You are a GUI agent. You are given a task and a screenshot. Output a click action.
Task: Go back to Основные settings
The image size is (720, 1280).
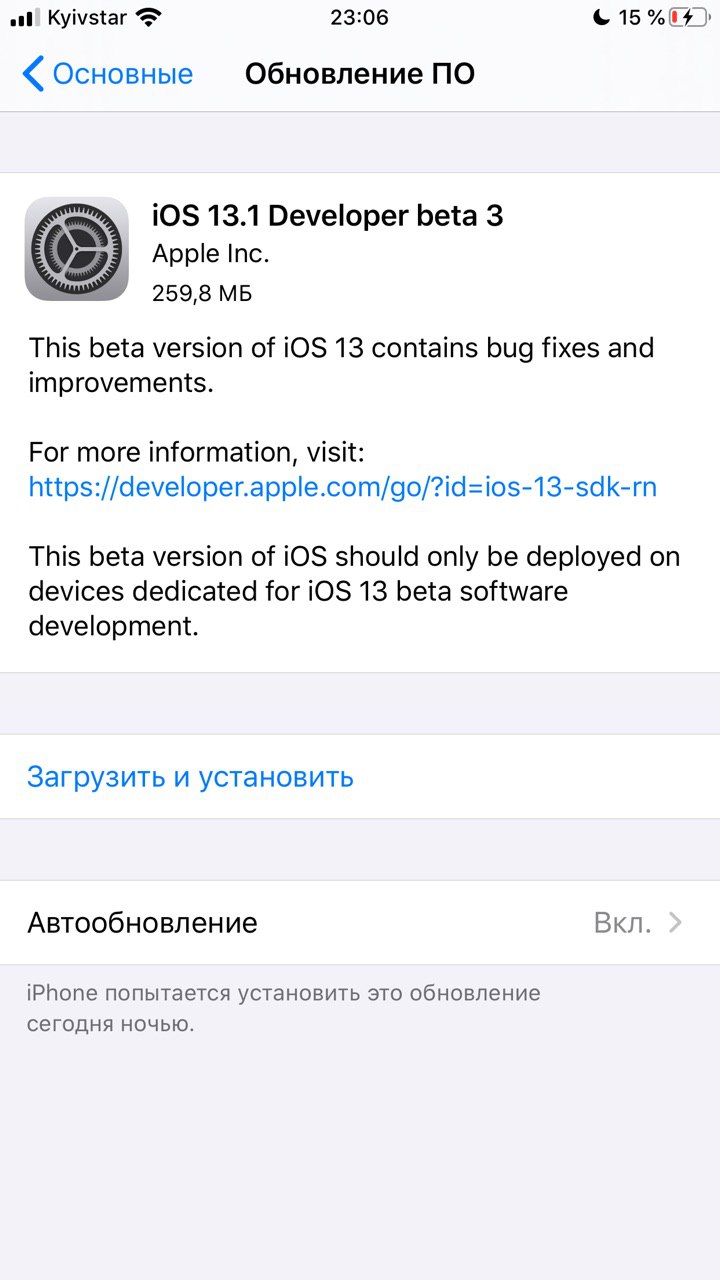108,74
